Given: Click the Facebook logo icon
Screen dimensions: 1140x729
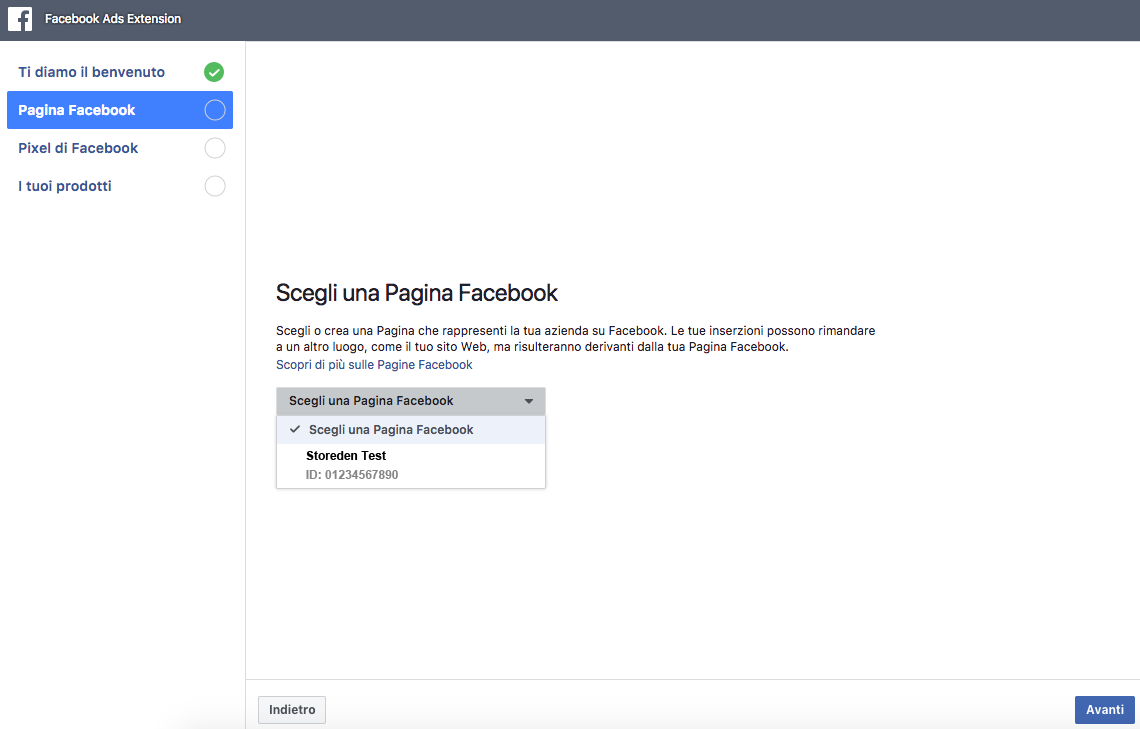Looking at the screenshot, I should point(20,19).
